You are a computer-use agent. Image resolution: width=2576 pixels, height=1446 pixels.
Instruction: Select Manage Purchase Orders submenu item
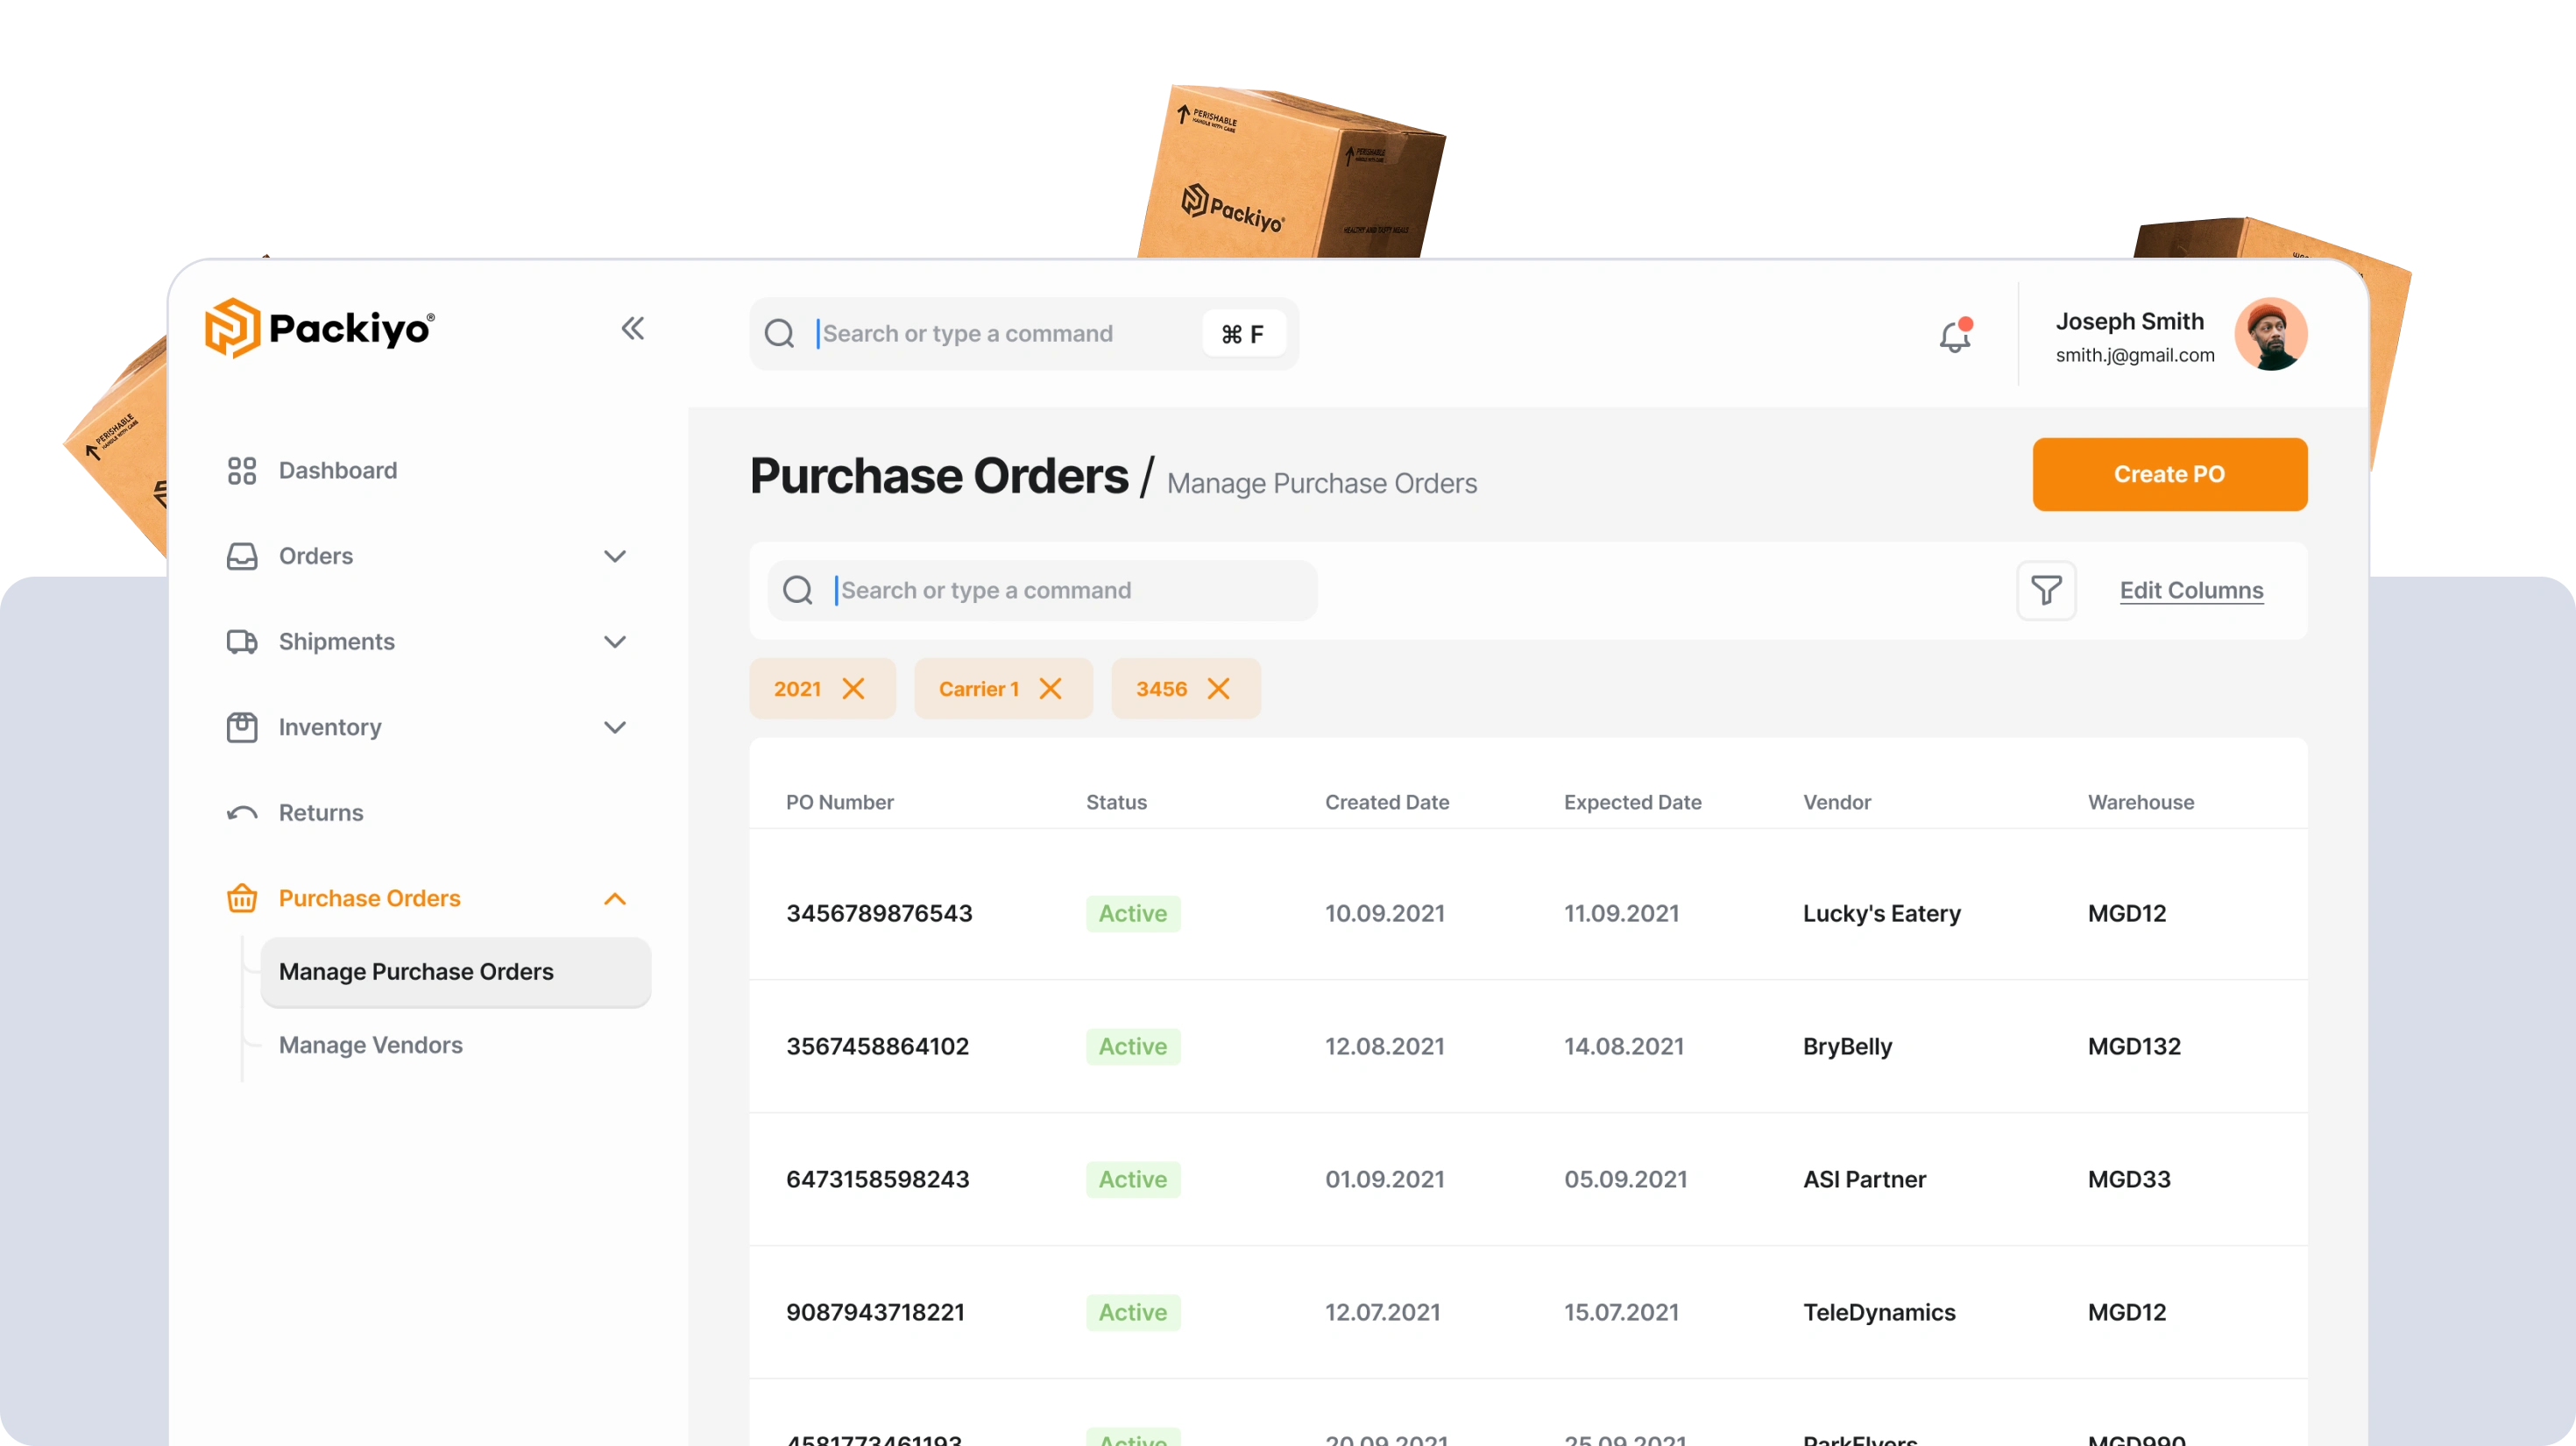click(x=455, y=971)
